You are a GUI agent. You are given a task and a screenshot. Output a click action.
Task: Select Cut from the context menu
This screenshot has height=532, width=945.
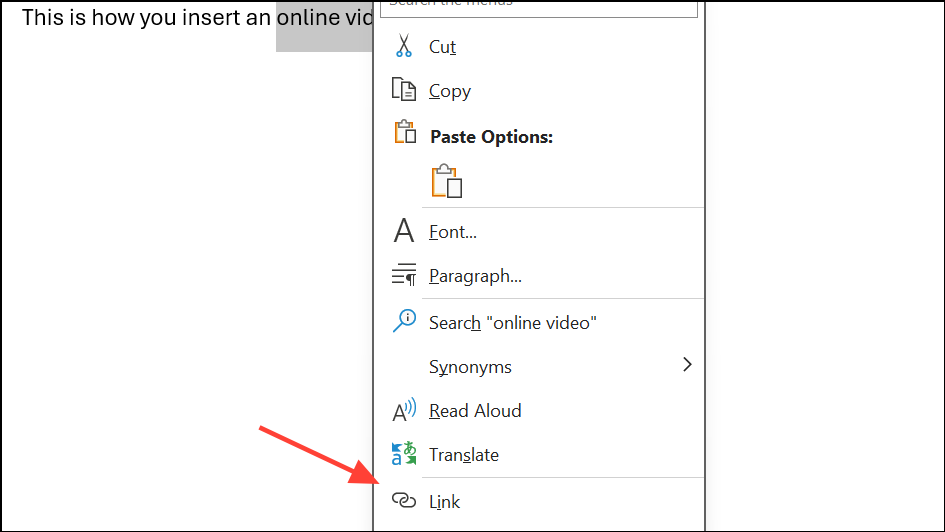click(443, 47)
